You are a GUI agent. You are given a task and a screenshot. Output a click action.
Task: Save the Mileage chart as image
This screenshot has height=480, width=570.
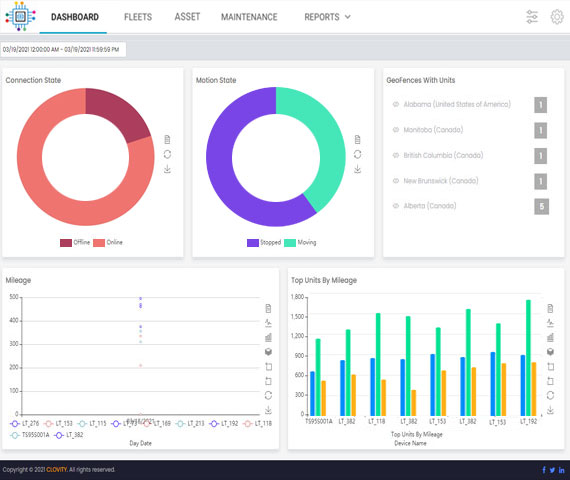268,410
